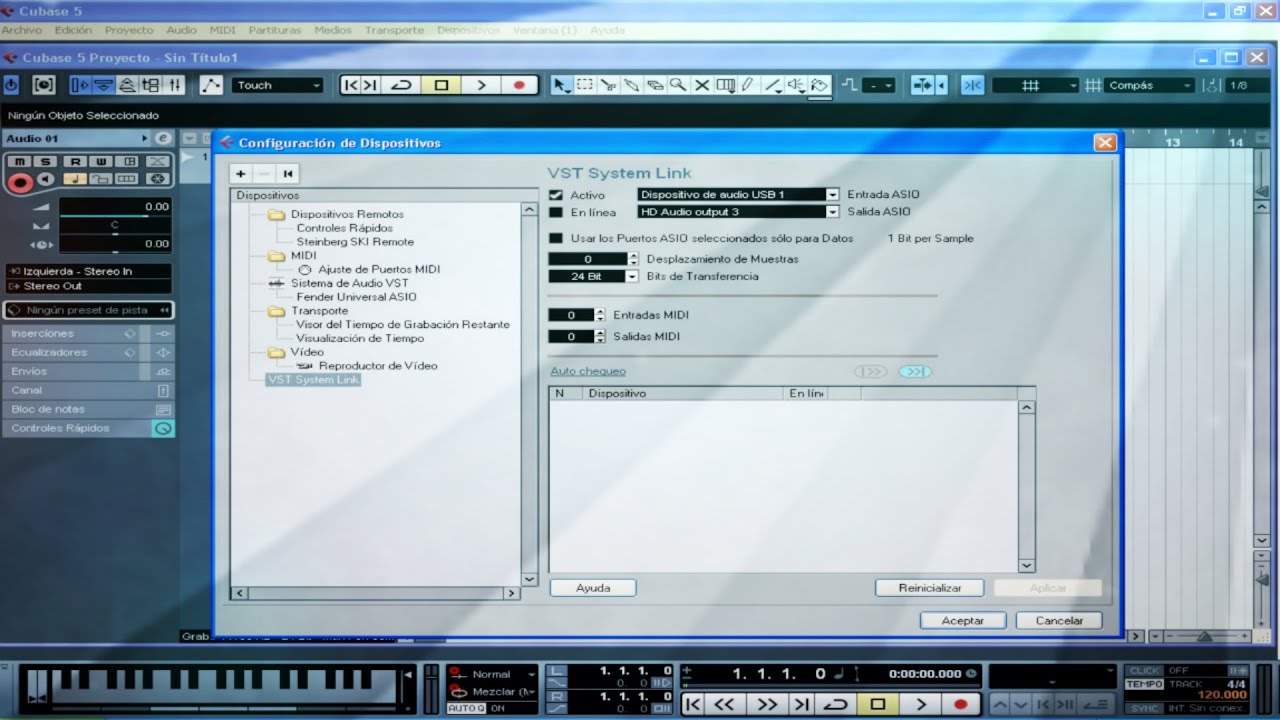
Task: Click main toolbar Stop button
Action: pyautogui.click(x=441, y=85)
